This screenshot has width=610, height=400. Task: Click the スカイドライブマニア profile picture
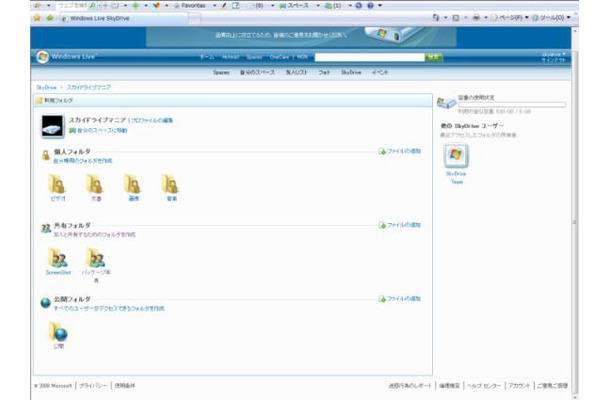53,126
